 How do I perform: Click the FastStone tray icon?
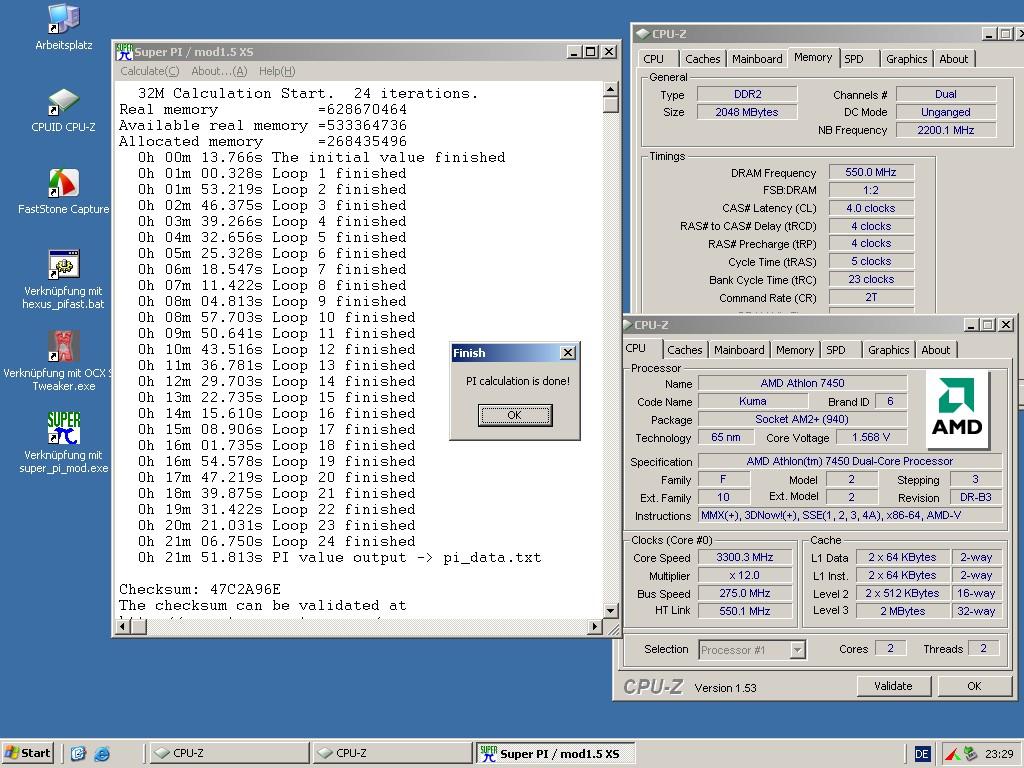[x=952, y=754]
